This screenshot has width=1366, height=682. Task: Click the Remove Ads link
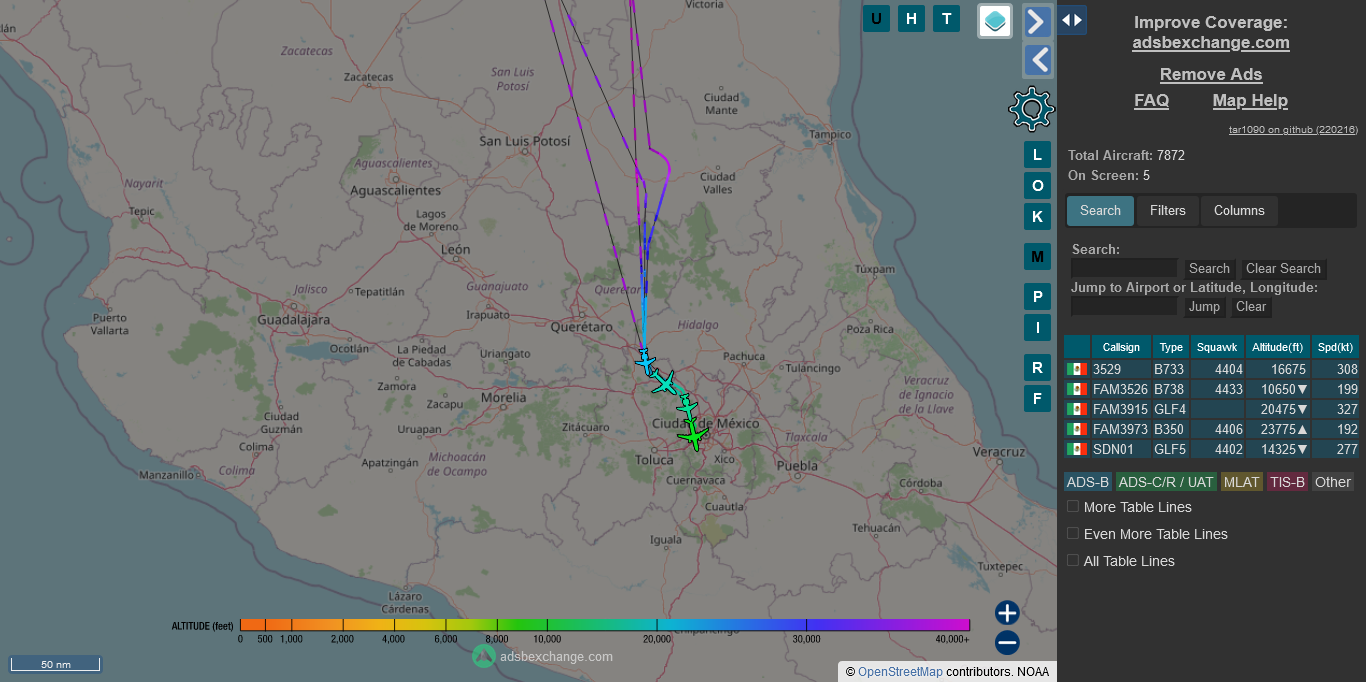(x=1210, y=75)
